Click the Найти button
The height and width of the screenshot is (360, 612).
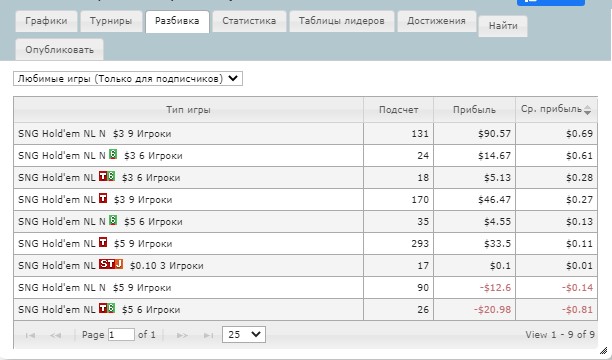503,26
